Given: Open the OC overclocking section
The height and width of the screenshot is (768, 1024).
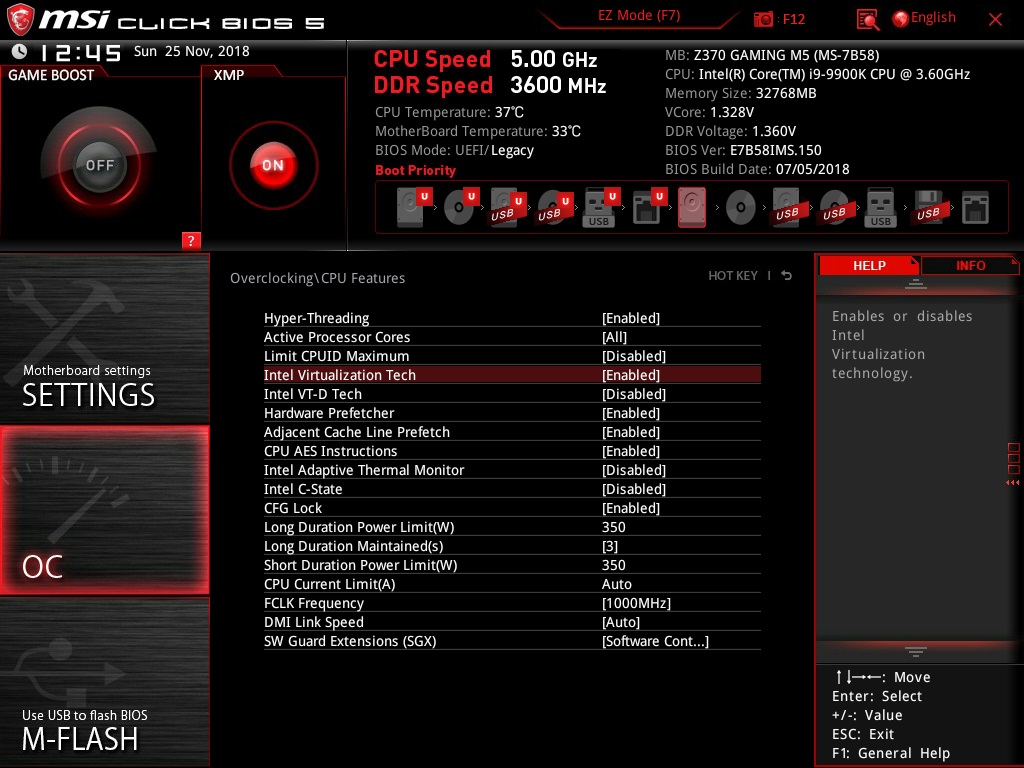Looking at the screenshot, I should pos(104,510).
